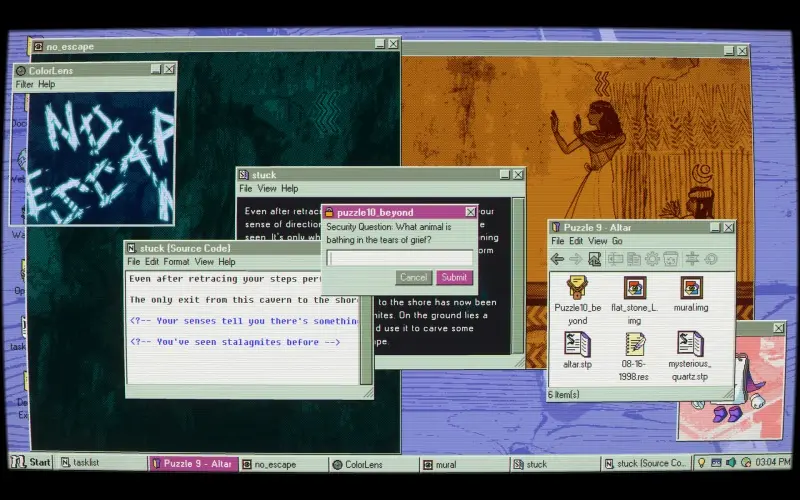This screenshot has width=800, height=500.
Task: Click the stuck window vertical scrollbar
Action: point(518,276)
